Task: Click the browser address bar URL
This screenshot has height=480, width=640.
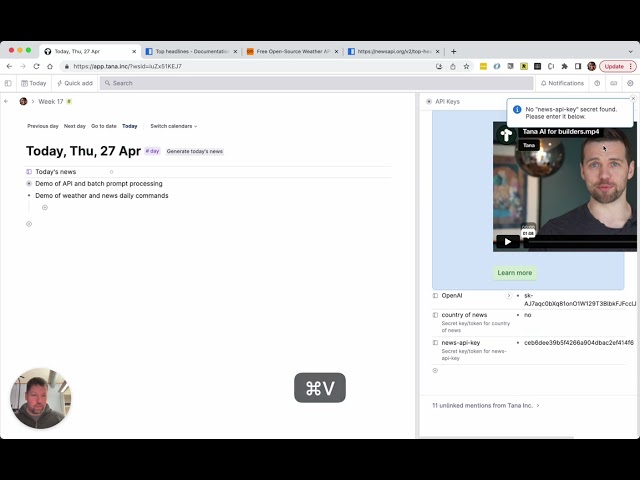Action: (x=127, y=66)
